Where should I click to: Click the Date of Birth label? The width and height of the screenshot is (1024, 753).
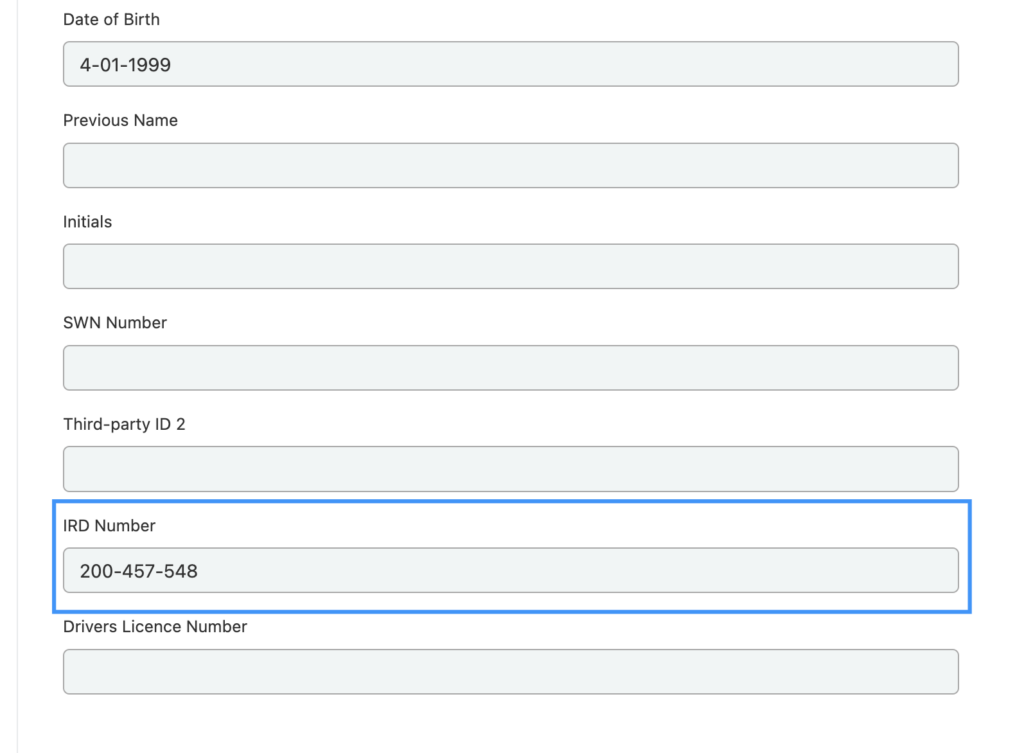[111, 20]
